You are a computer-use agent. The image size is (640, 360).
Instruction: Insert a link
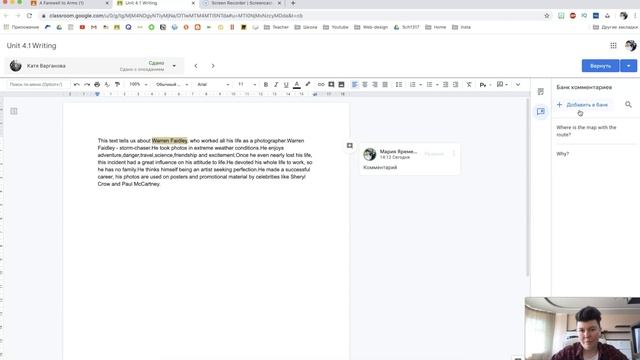pyautogui.click(x=321, y=84)
